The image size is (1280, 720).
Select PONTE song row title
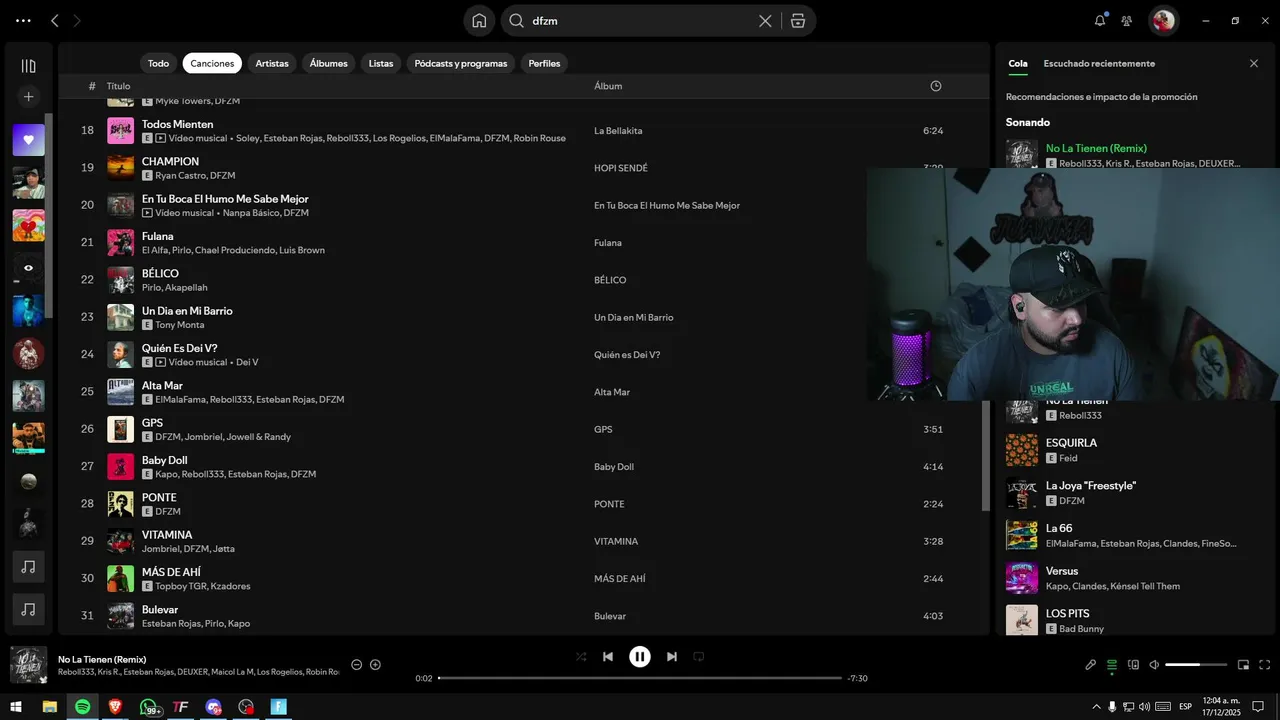point(159,497)
